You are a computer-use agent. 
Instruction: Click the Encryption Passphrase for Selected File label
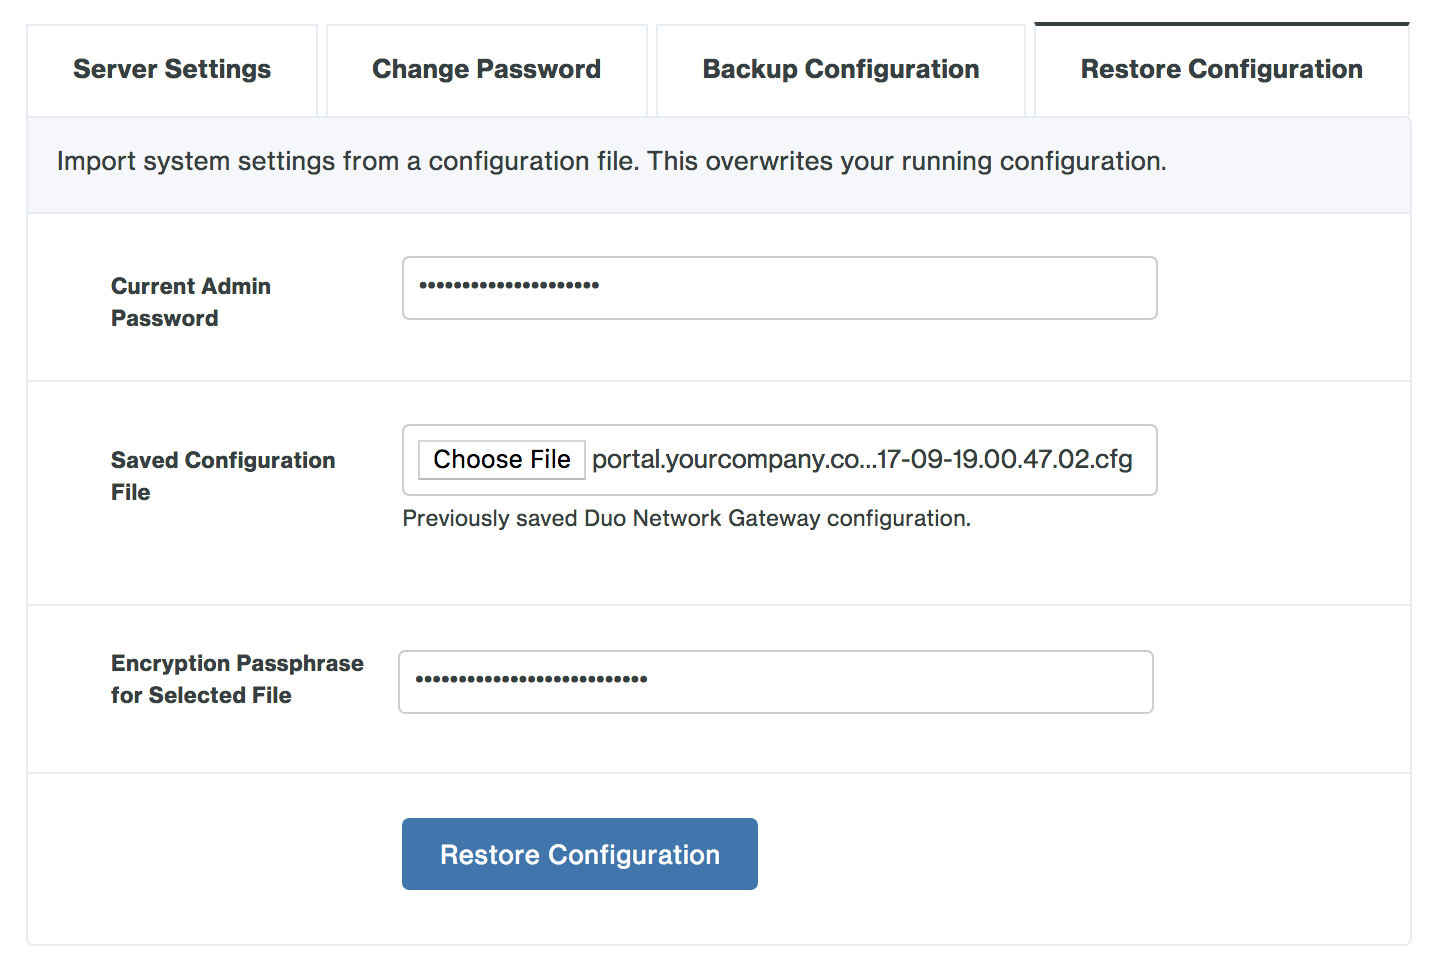point(237,678)
